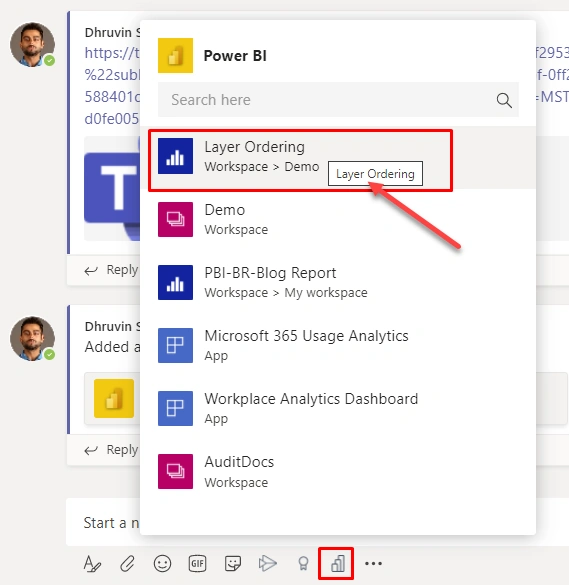This screenshot has width=569, height=585.
Task: Select the PBI-BR-Blog Report item
Action: tap(338, 283)
